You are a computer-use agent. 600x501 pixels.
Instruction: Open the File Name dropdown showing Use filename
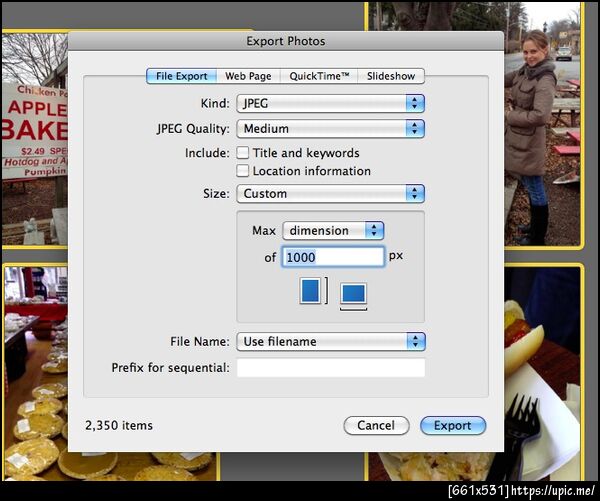pyautogui.click(x=331, y=341)
